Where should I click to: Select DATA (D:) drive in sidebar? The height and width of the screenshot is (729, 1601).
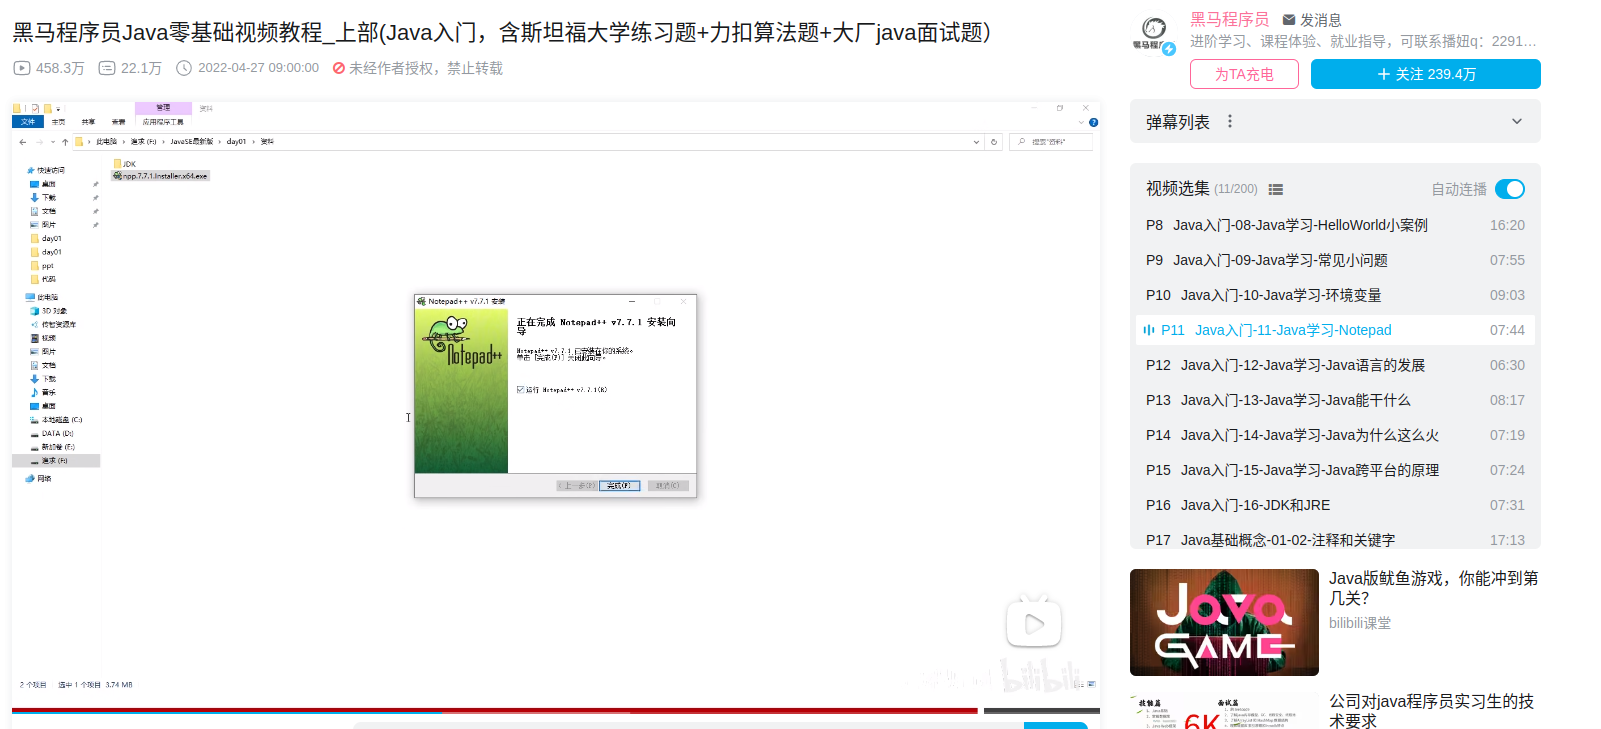pyautogui.click(x=52, y=434)
